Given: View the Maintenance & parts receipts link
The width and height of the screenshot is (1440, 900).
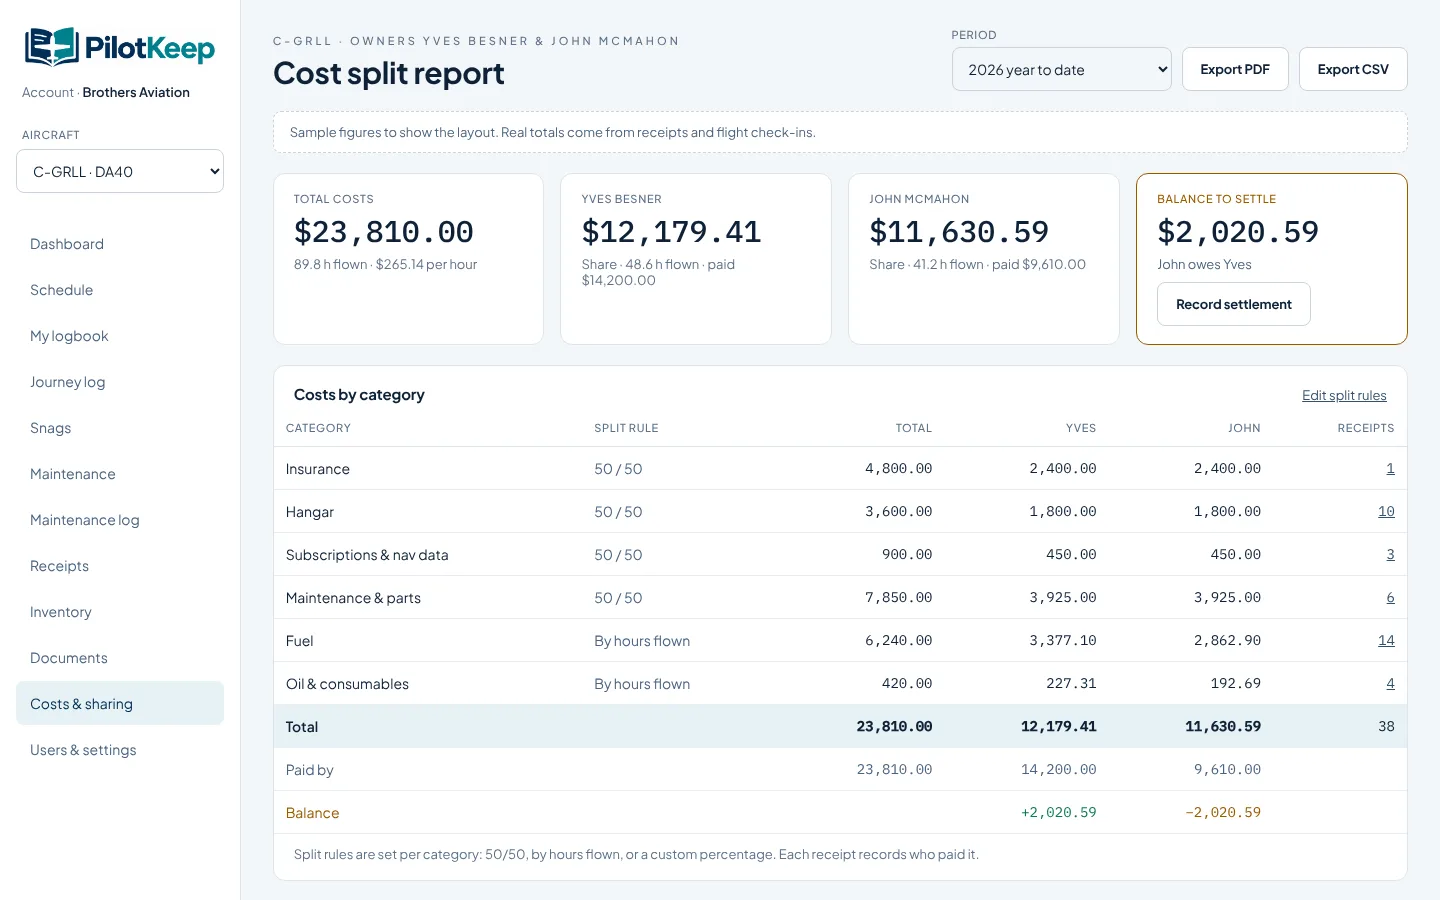Looking at the screenshot, I should pyautogui.click(x=1390, y=597).
